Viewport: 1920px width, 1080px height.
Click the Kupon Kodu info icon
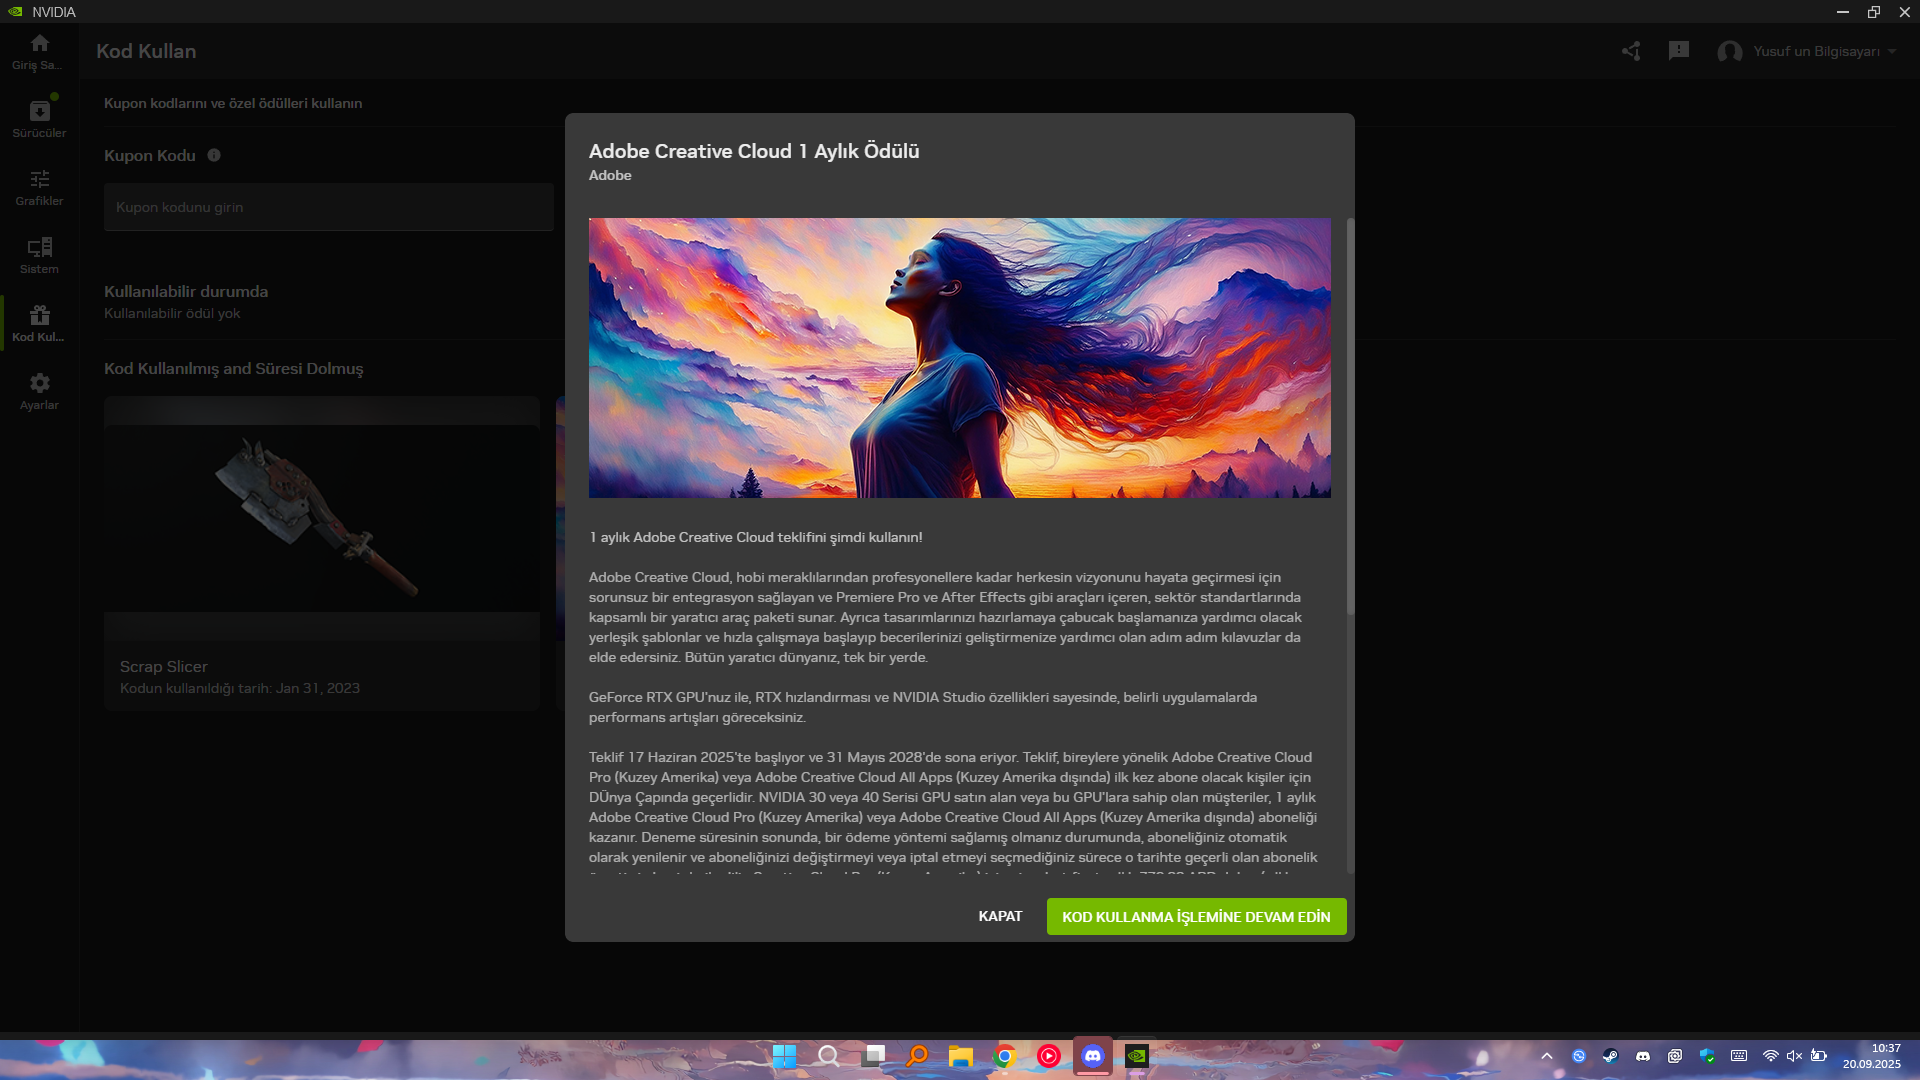pos(214,155)
